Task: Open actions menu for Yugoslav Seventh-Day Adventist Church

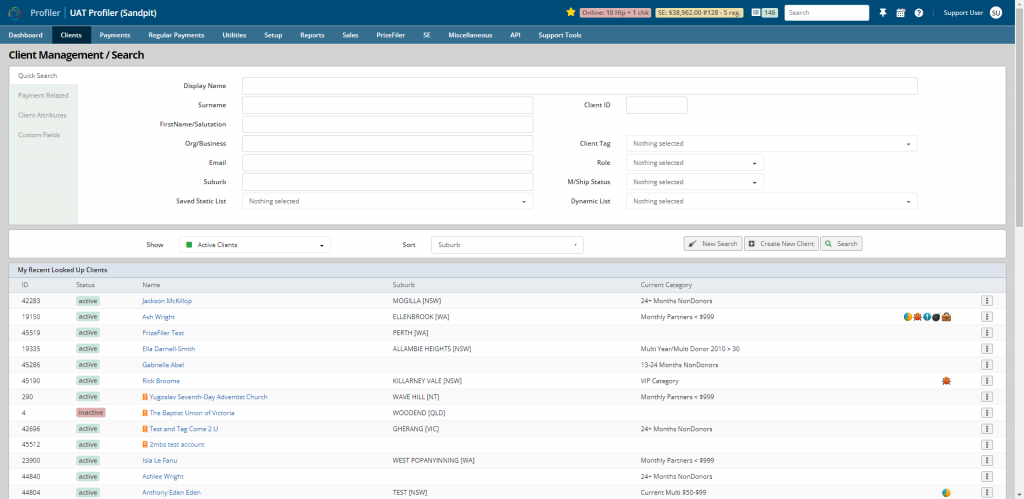Action: (x=987, y=396)
